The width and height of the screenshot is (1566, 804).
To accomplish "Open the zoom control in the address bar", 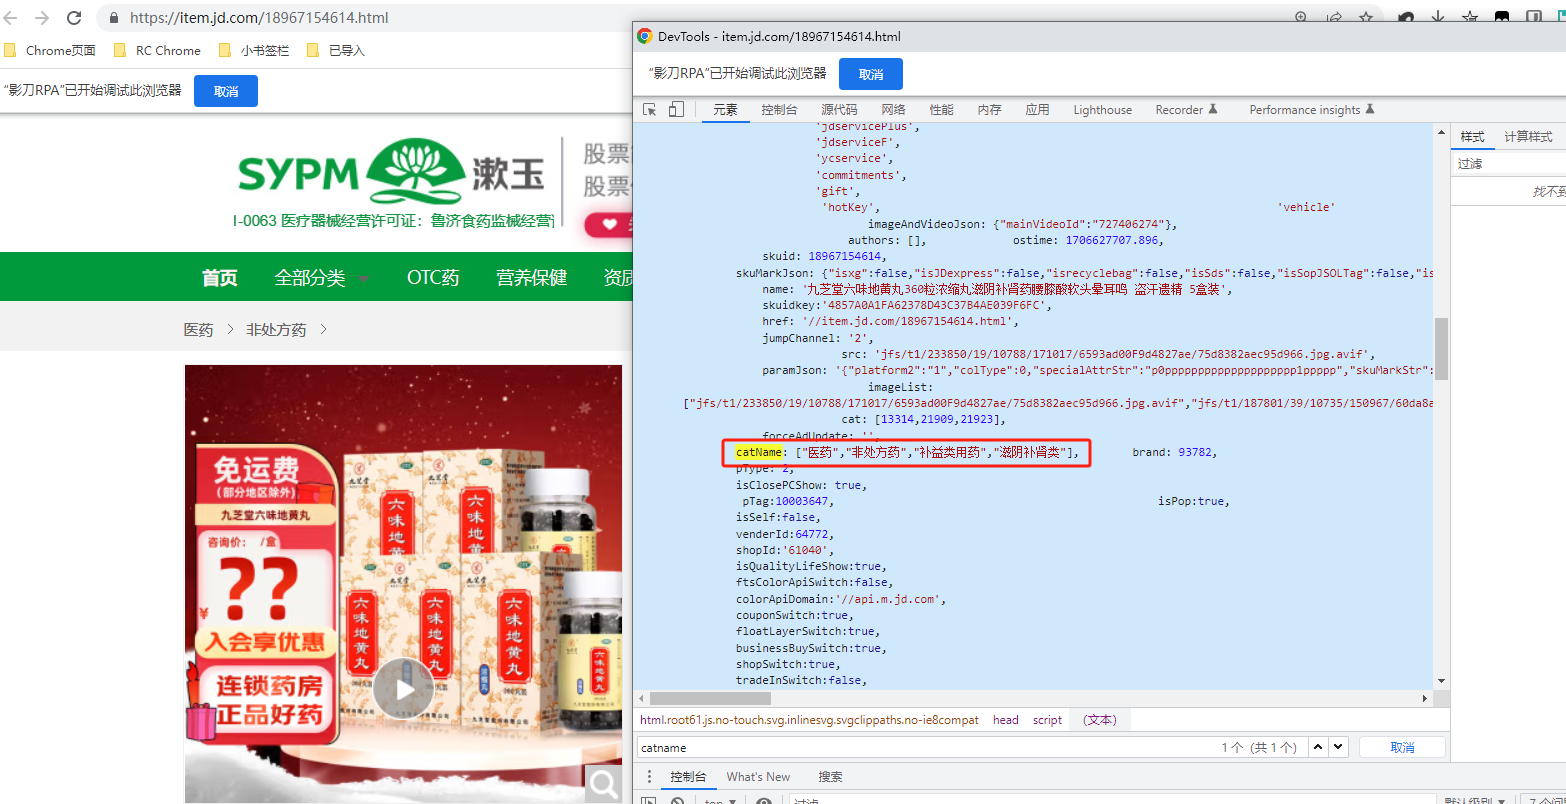I will tap(1301, 18).
